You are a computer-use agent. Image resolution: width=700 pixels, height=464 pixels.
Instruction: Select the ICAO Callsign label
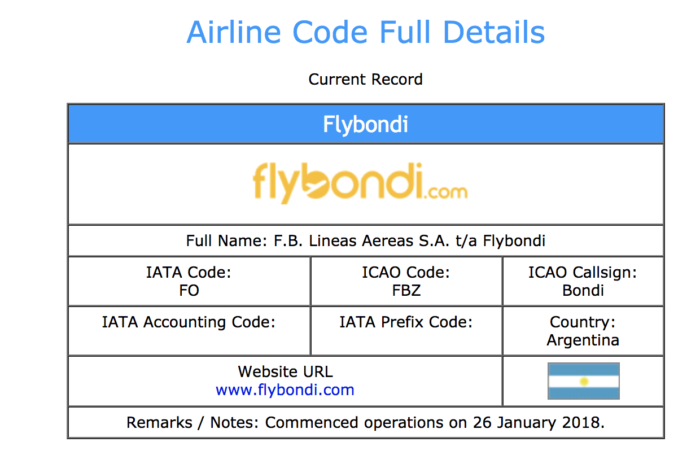pos(583,272)
